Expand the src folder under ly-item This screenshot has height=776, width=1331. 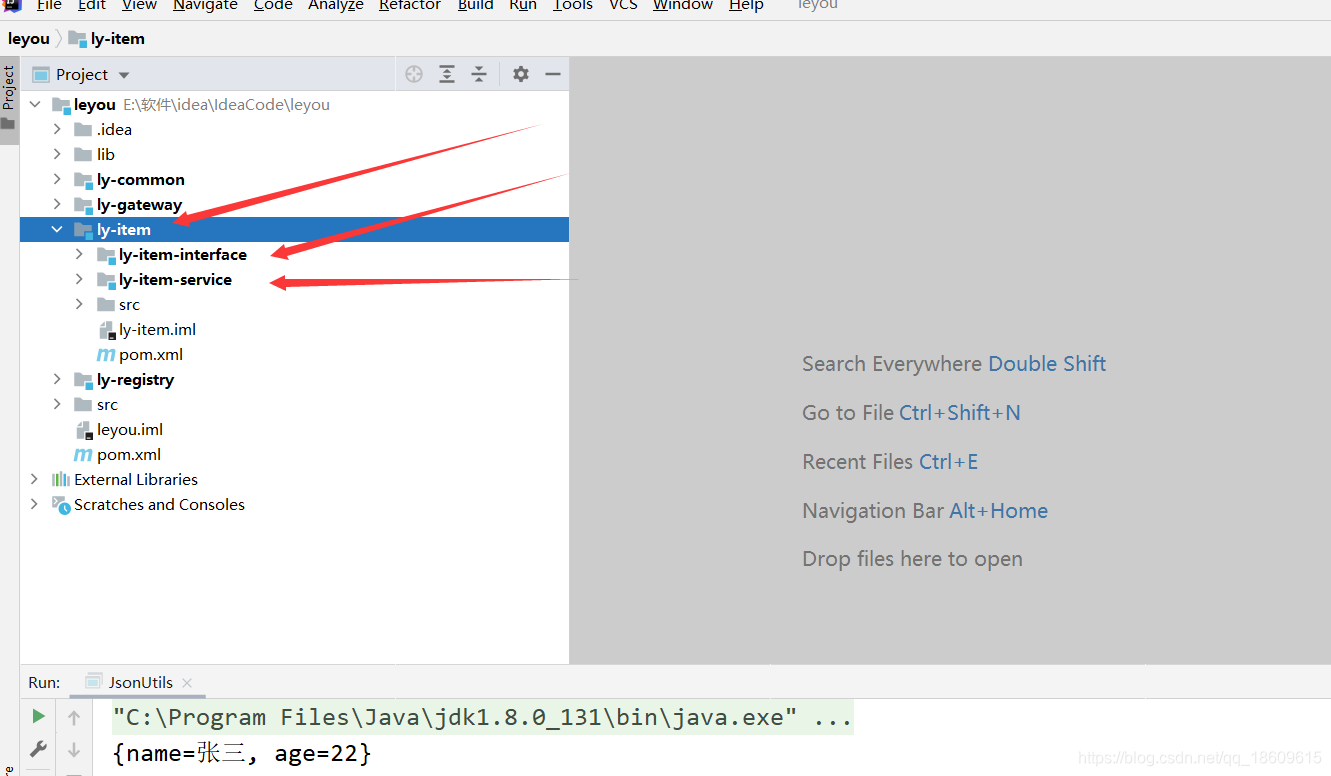79,304
